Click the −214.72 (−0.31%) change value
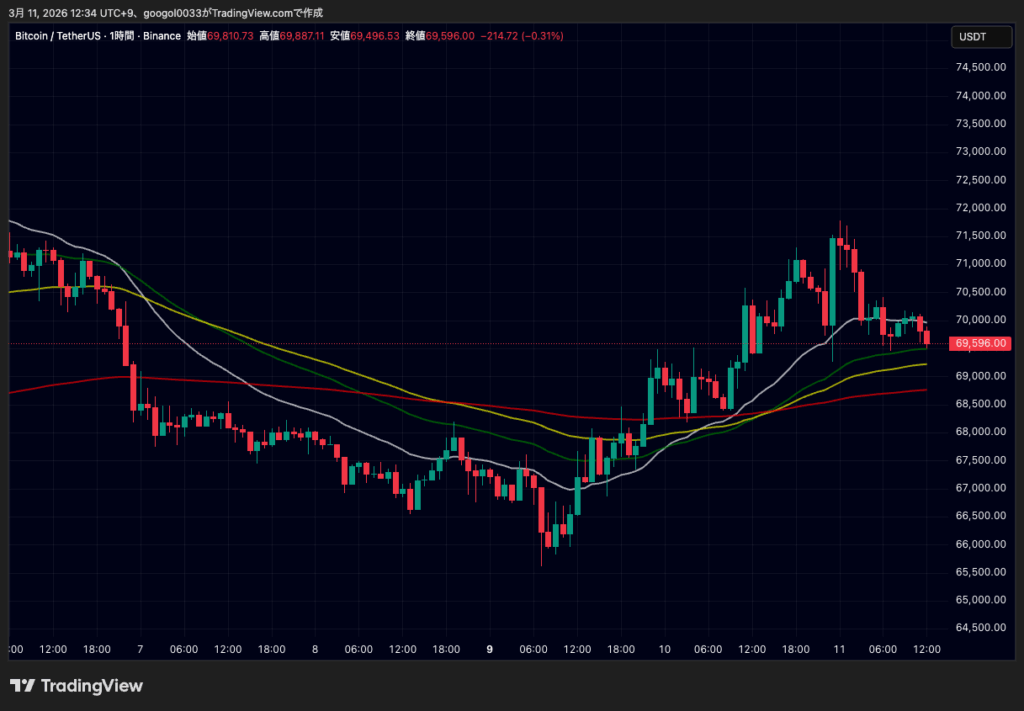Image resolution: width=1024 pixels, height=711 pixels. tap(522, 36)
